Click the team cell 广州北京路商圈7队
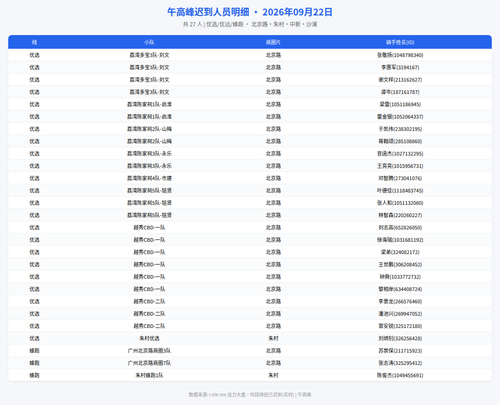This screenshot has width=500, height=405. 149,363
